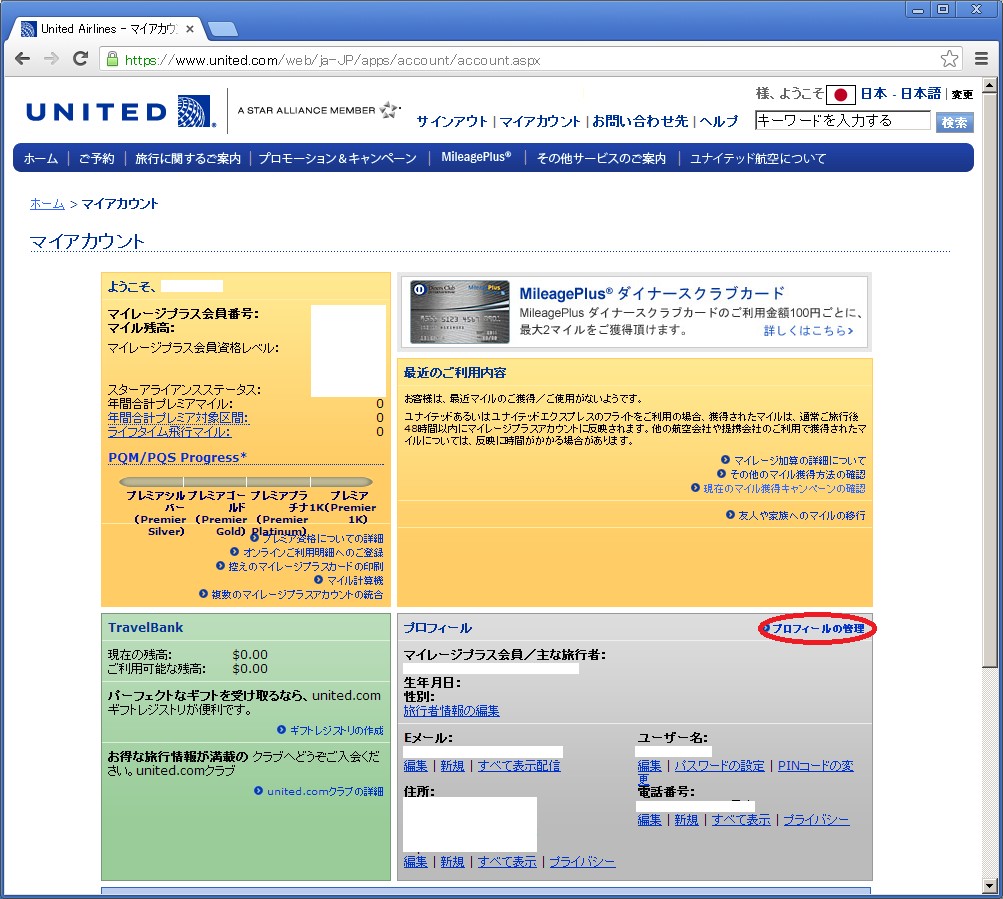The height and width of the screenshot is (899, 1003).
Task: Click すべて表示 under 電話番号
Action: tap(741, 820)
